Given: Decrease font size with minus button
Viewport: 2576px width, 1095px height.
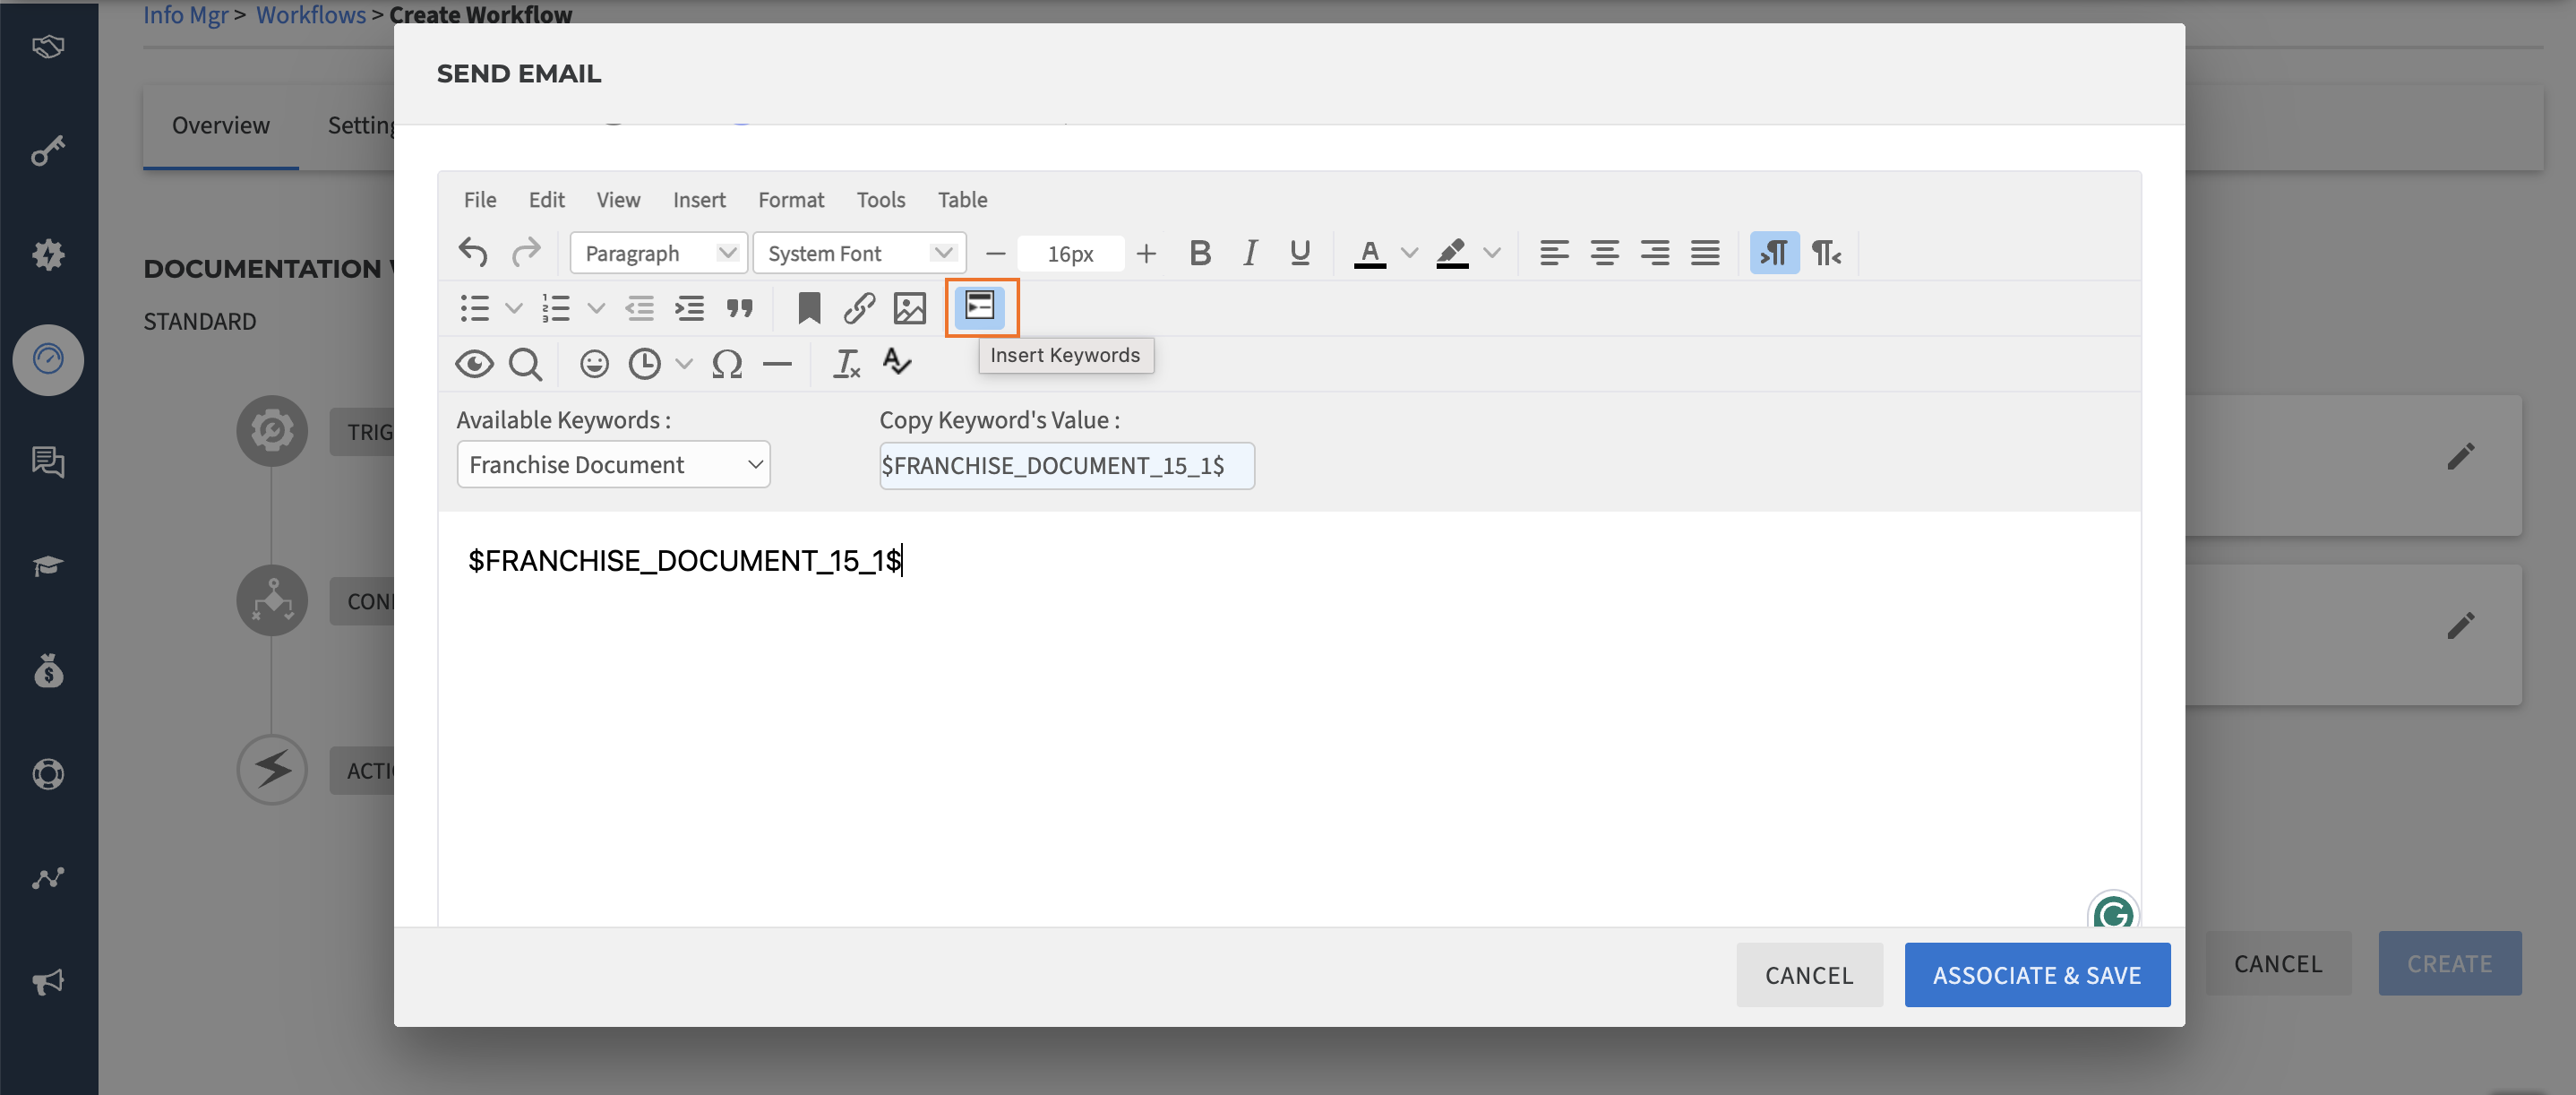Looking at the screenshot, I should [x=995, y=254].
